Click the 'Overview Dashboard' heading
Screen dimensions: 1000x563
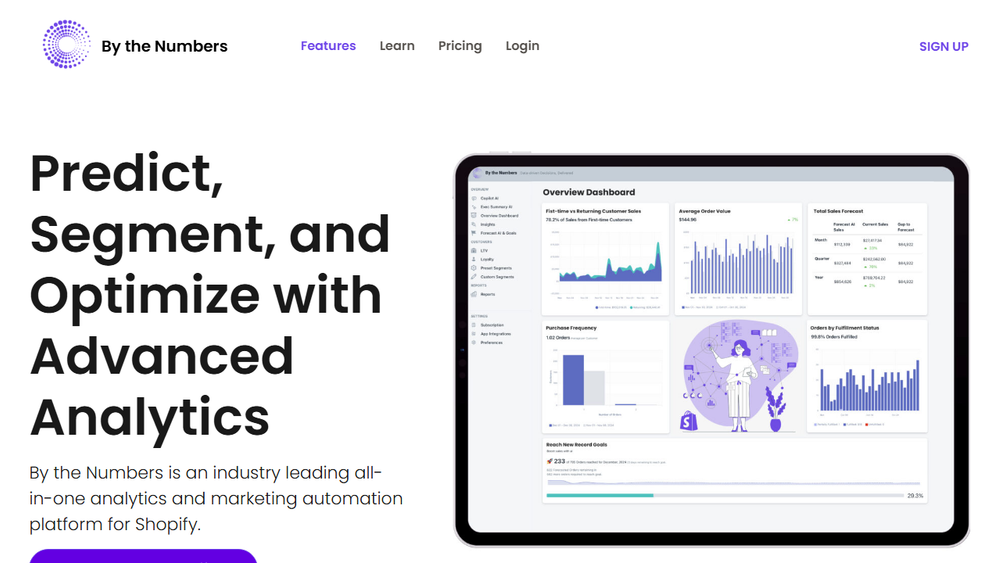click(x=589, y=192)
